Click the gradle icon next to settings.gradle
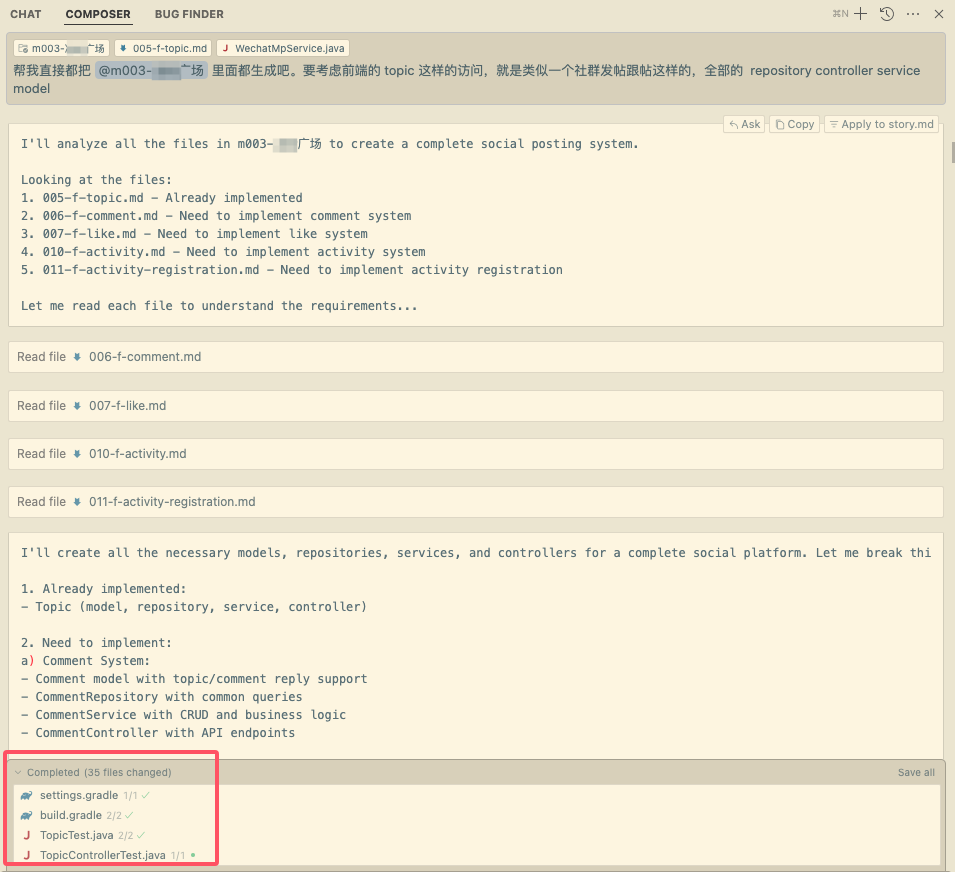 coord(26,795)
